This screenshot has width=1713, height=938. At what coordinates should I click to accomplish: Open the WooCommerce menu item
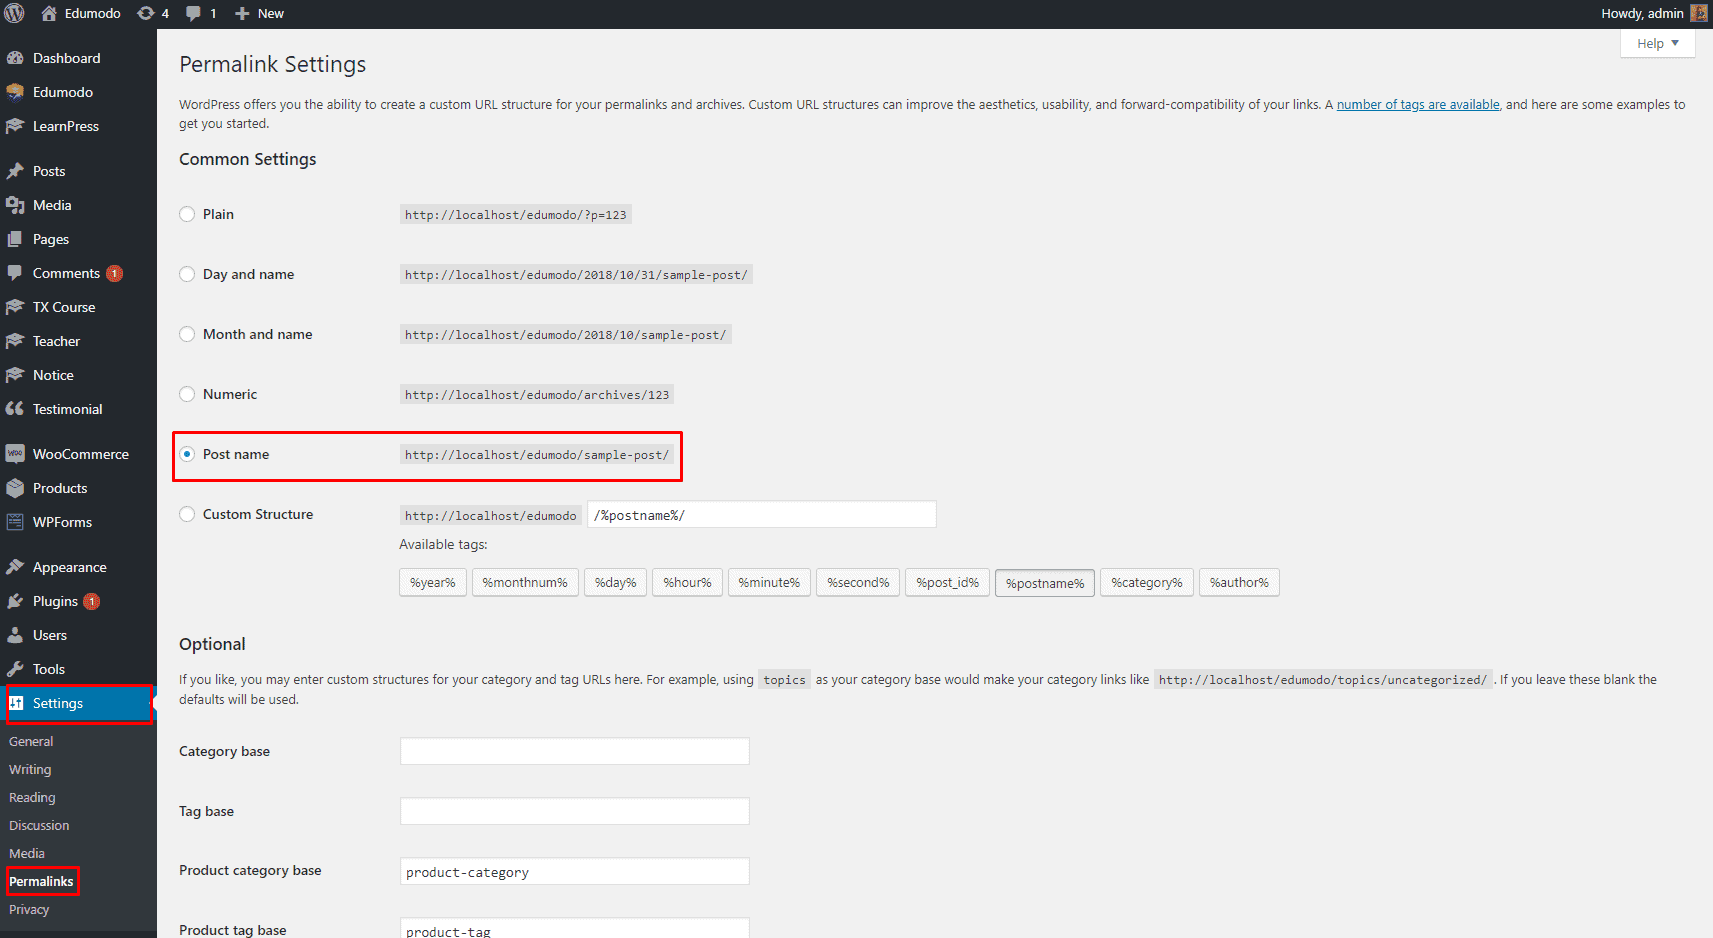point(80,454)
